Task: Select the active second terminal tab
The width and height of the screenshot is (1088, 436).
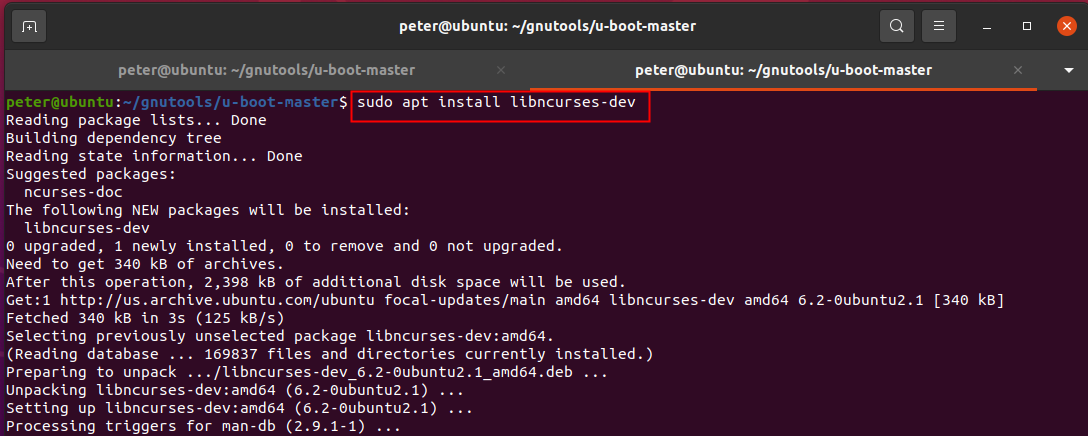Action: click(x=783, y=71)
